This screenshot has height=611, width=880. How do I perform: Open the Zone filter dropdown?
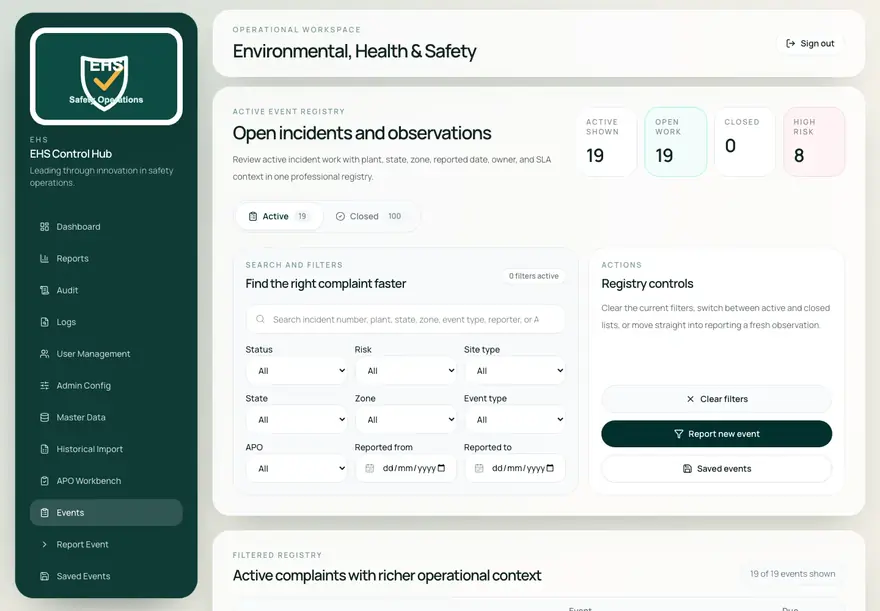click(405, 420)
